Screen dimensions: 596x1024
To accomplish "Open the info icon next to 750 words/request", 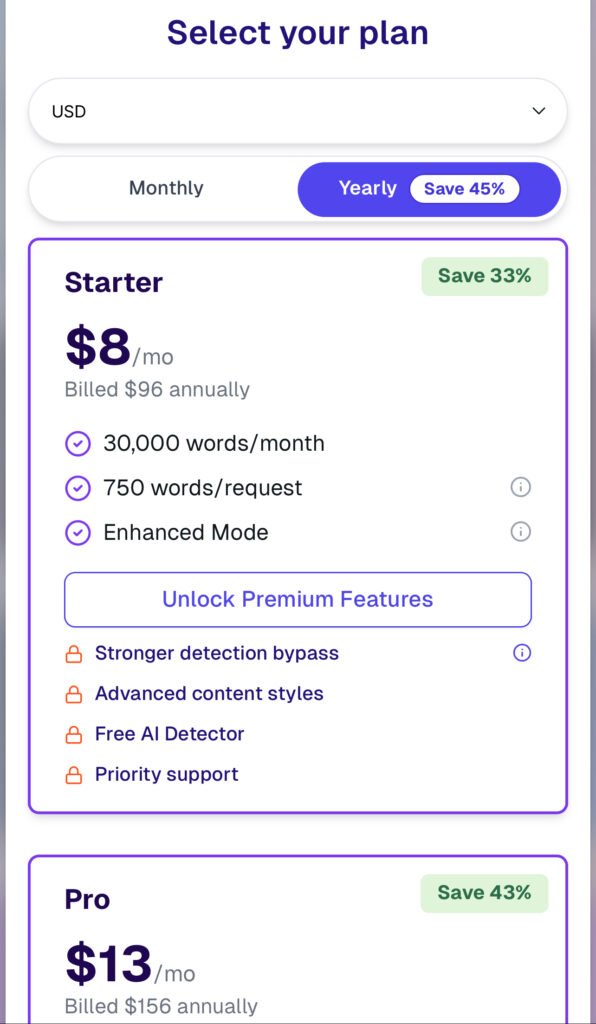I will pyautogui.click(x=520, y=488).
